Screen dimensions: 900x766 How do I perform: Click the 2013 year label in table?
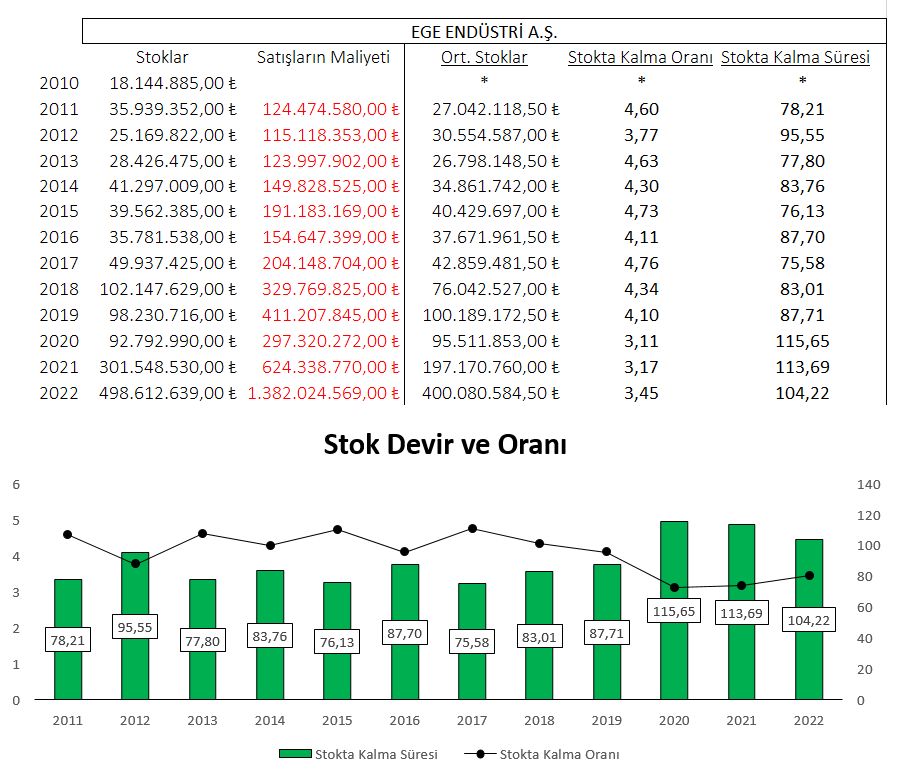point(59,161)
